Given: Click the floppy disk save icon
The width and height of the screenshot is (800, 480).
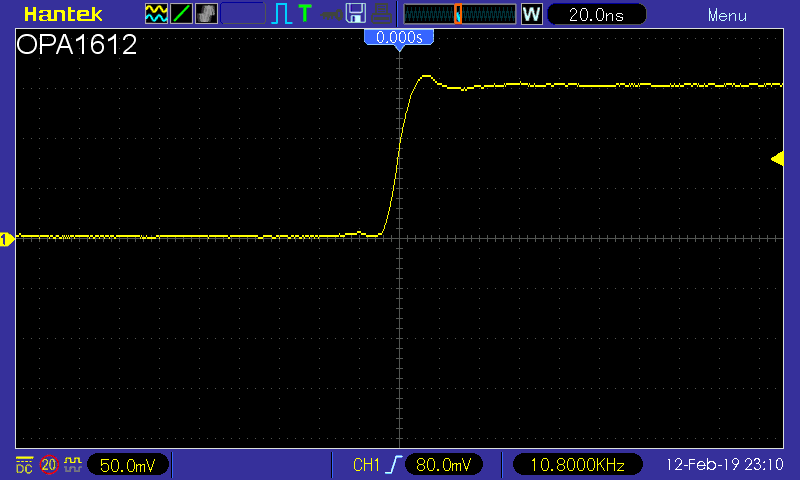Looking at the screenshot, I should pos(356,14).
